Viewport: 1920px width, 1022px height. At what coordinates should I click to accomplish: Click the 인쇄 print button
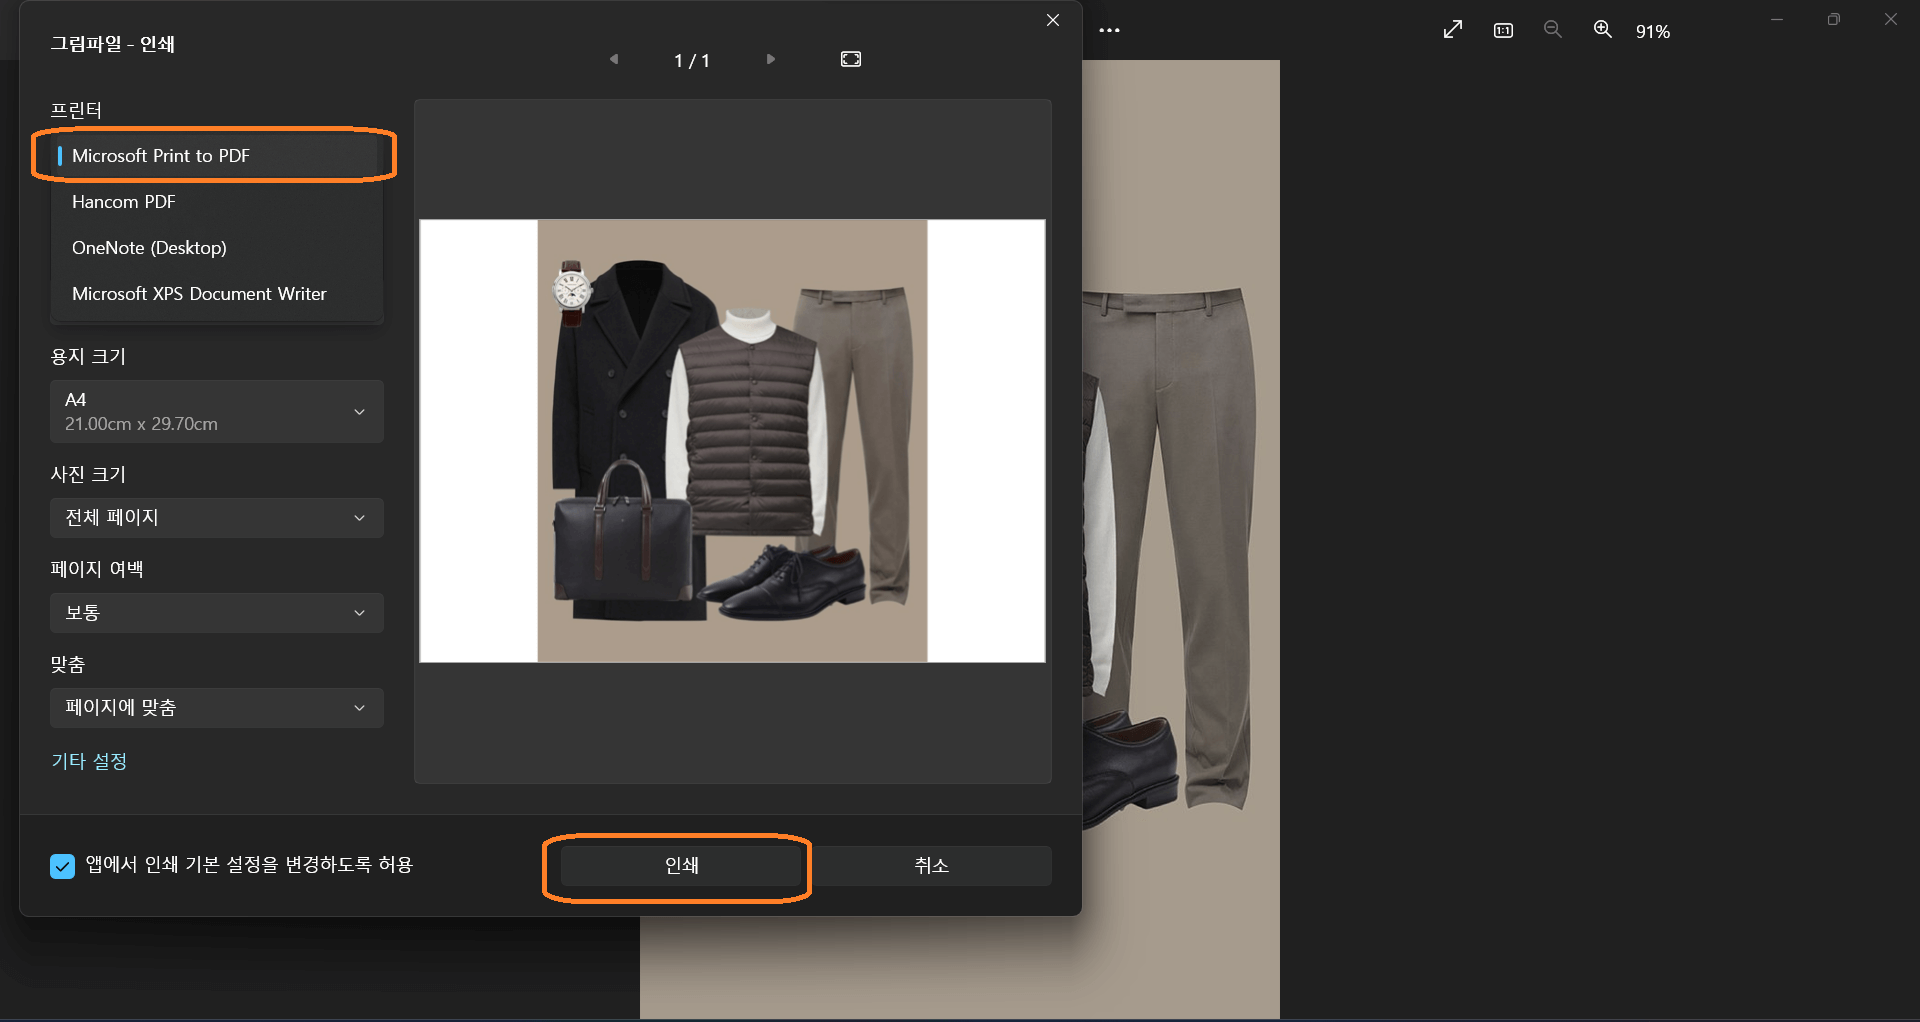tap(682, 865)
